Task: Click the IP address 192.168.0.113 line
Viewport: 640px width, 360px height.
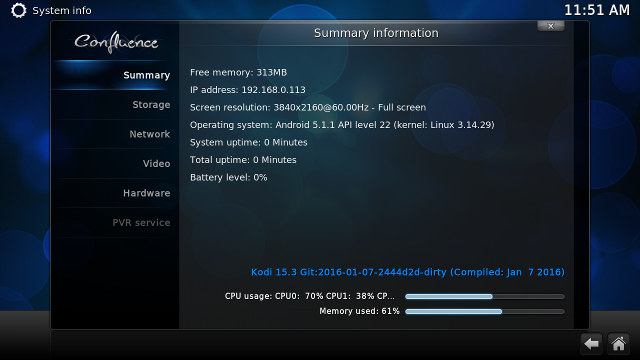Action: coord(248,90)
